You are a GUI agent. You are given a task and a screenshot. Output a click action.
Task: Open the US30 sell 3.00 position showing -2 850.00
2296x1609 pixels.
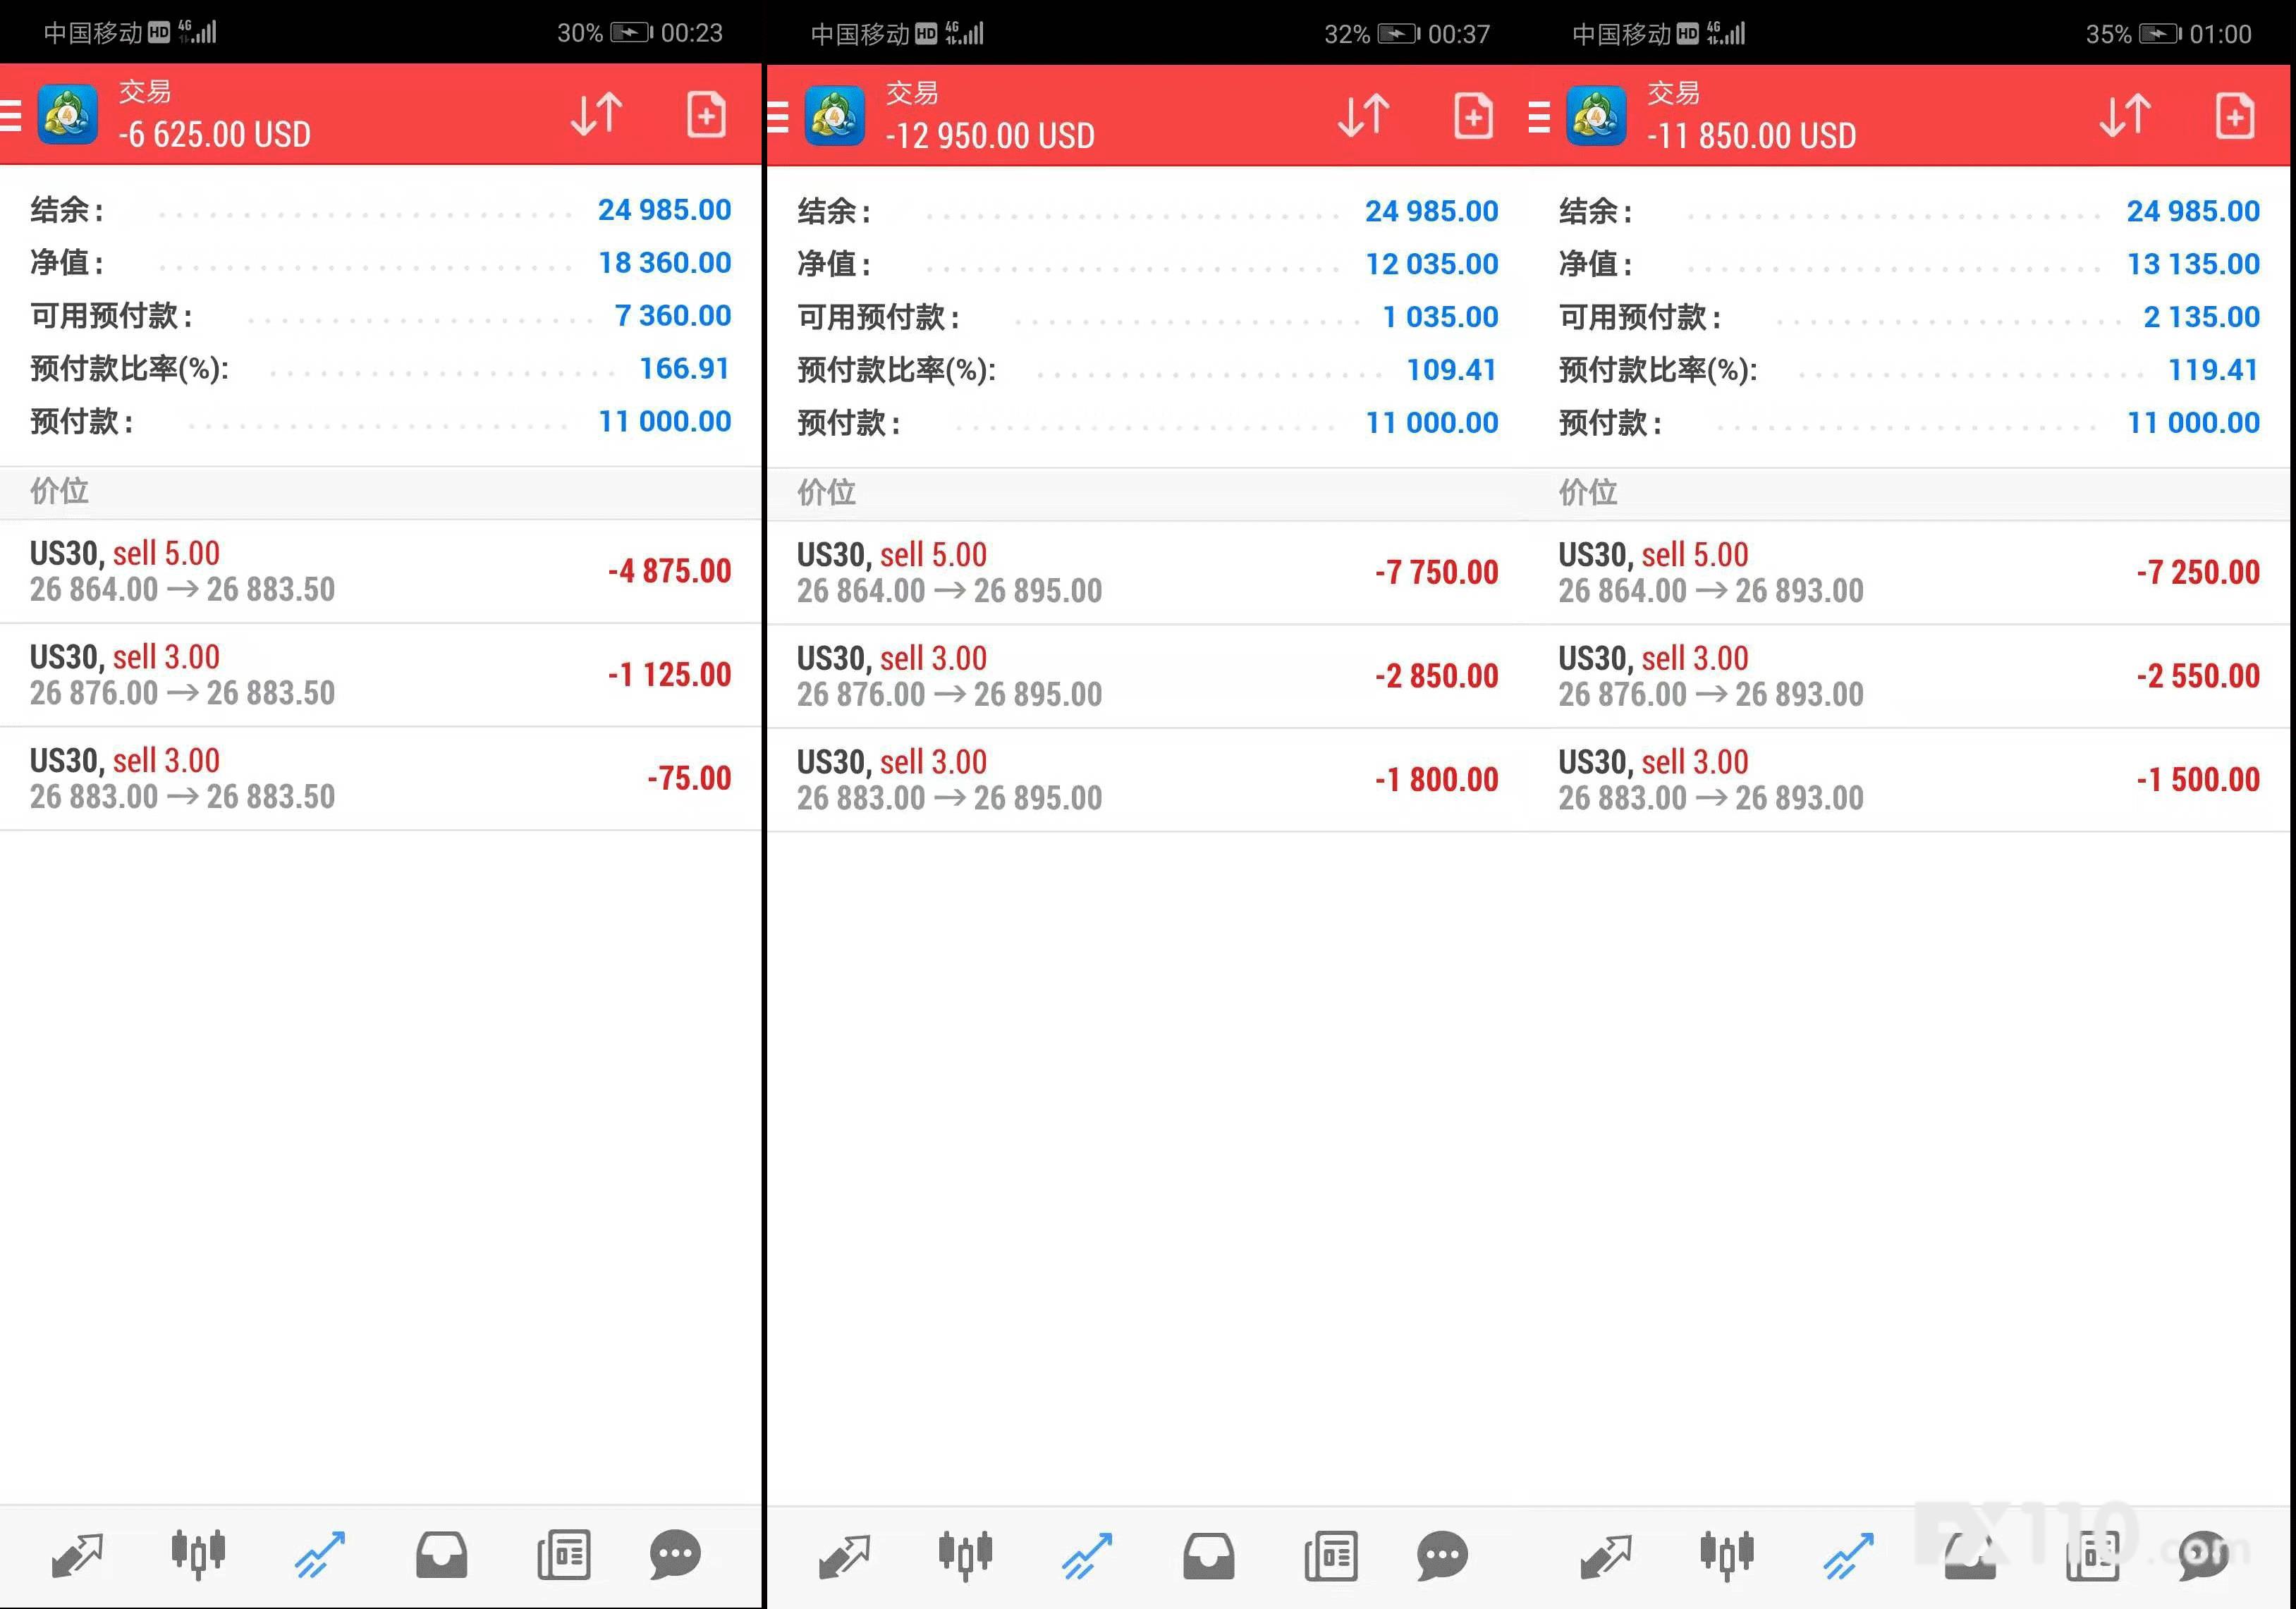coord(1147,676)
